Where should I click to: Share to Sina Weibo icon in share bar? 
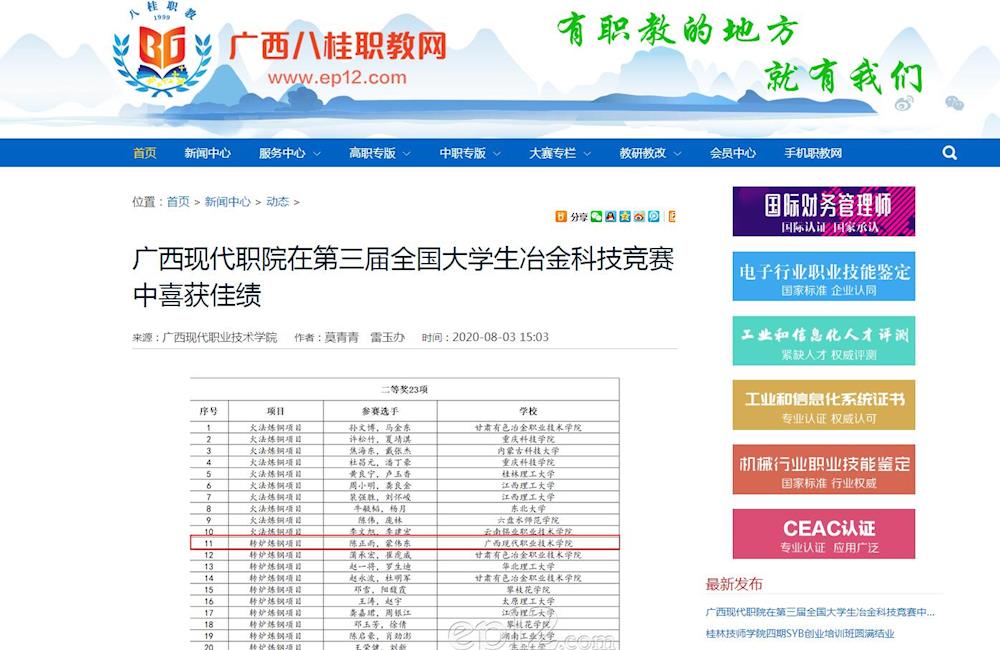[639, 216]
